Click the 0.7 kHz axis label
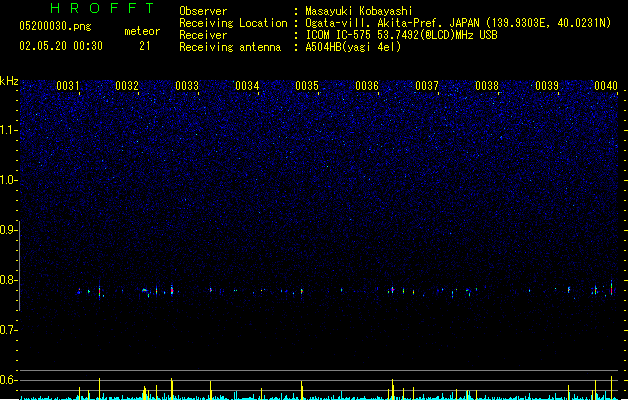 coord(9,330)
